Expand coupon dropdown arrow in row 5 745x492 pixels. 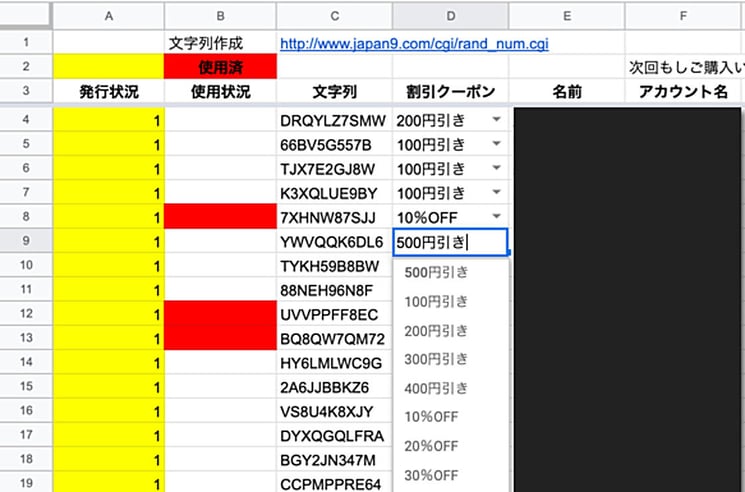(497, 144)
